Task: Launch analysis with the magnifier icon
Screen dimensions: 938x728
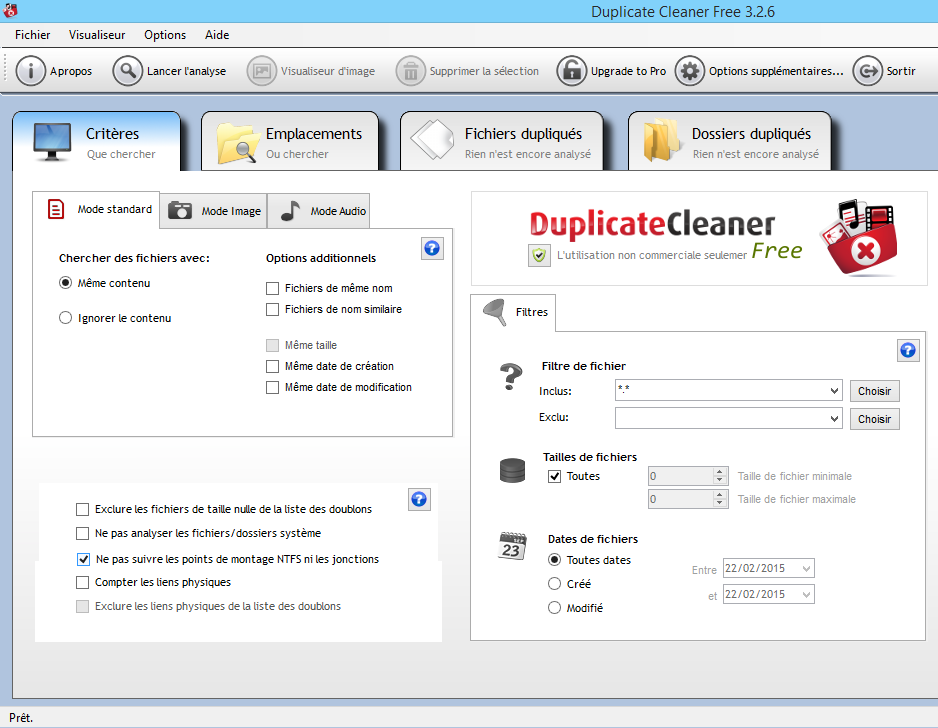Action: tap(127, 71)
